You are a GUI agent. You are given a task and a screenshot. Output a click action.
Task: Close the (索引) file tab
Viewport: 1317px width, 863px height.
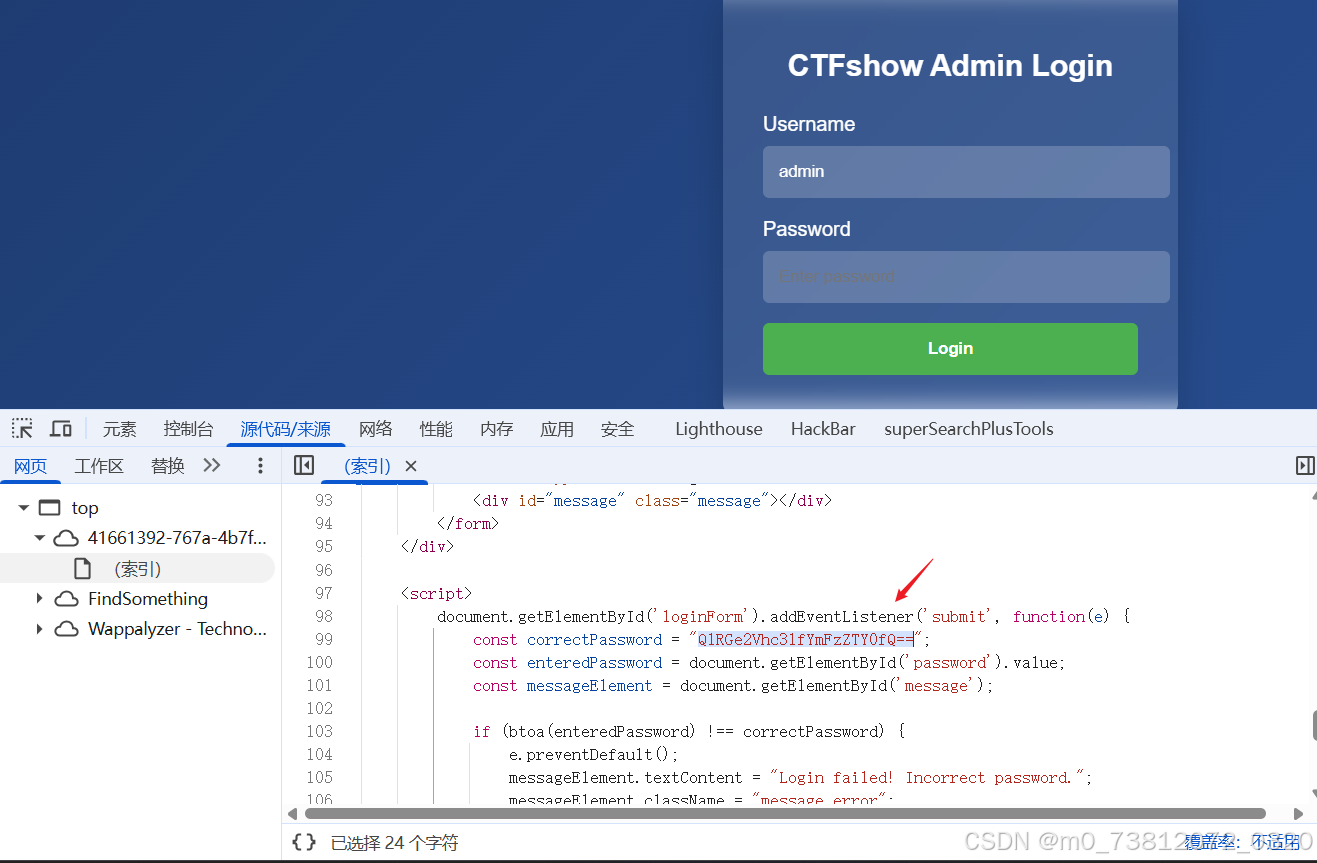(x=410, y=466)
